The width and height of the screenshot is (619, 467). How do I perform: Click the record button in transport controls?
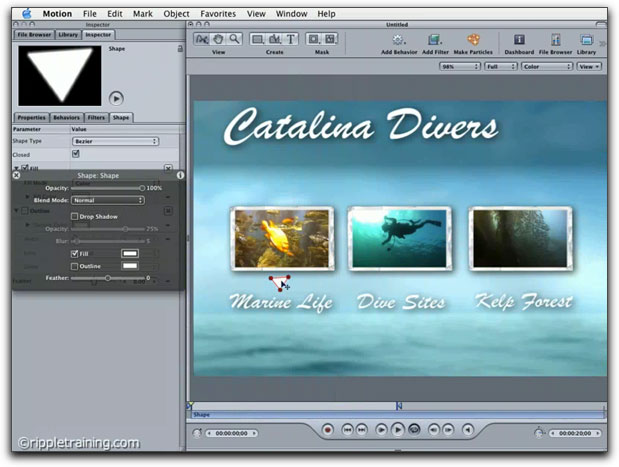click(x=326, y=429)
